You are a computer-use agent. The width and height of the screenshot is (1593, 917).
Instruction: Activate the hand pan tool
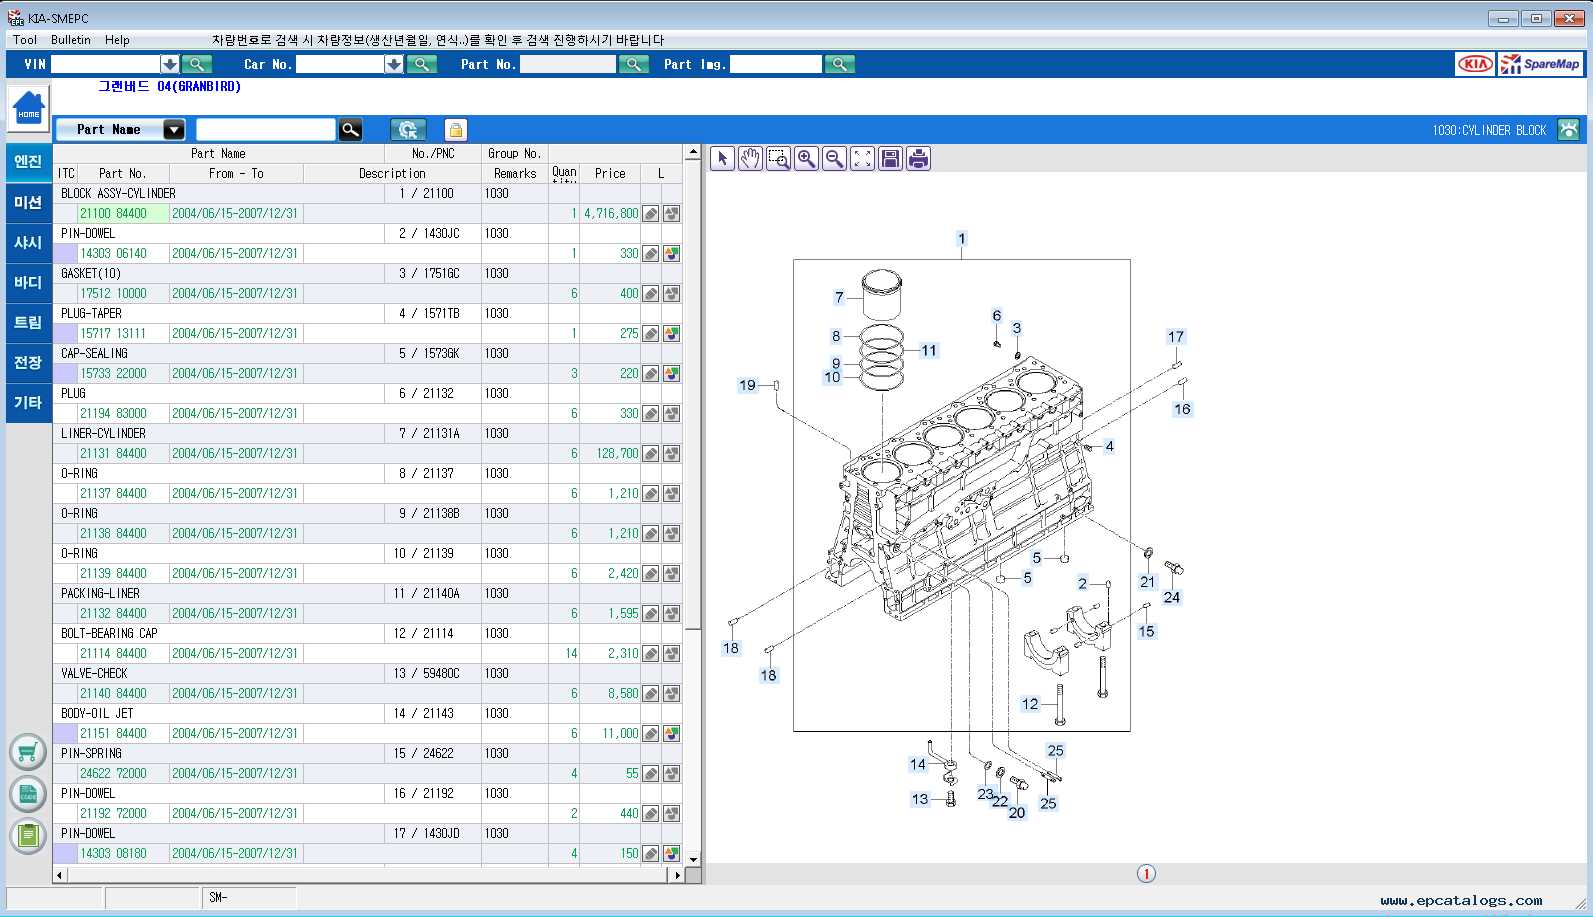point(750,158)
